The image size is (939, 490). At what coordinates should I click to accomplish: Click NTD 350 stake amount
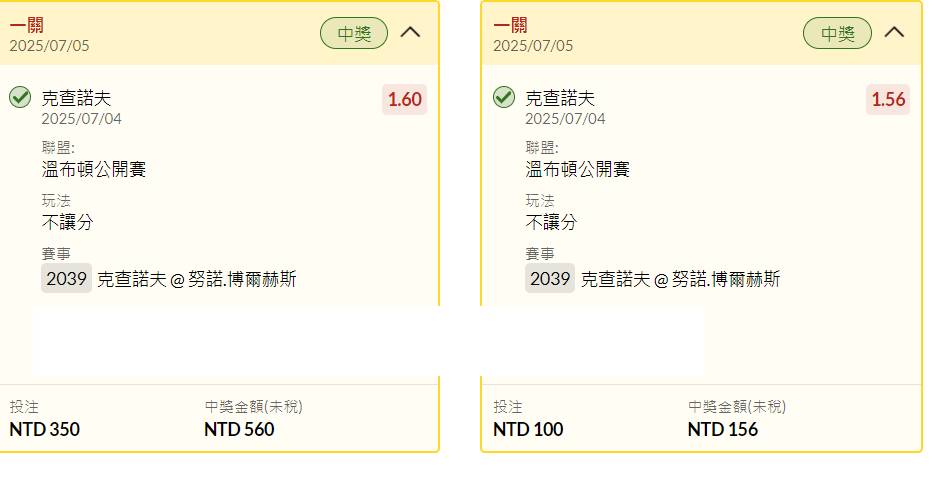(44, 429)
